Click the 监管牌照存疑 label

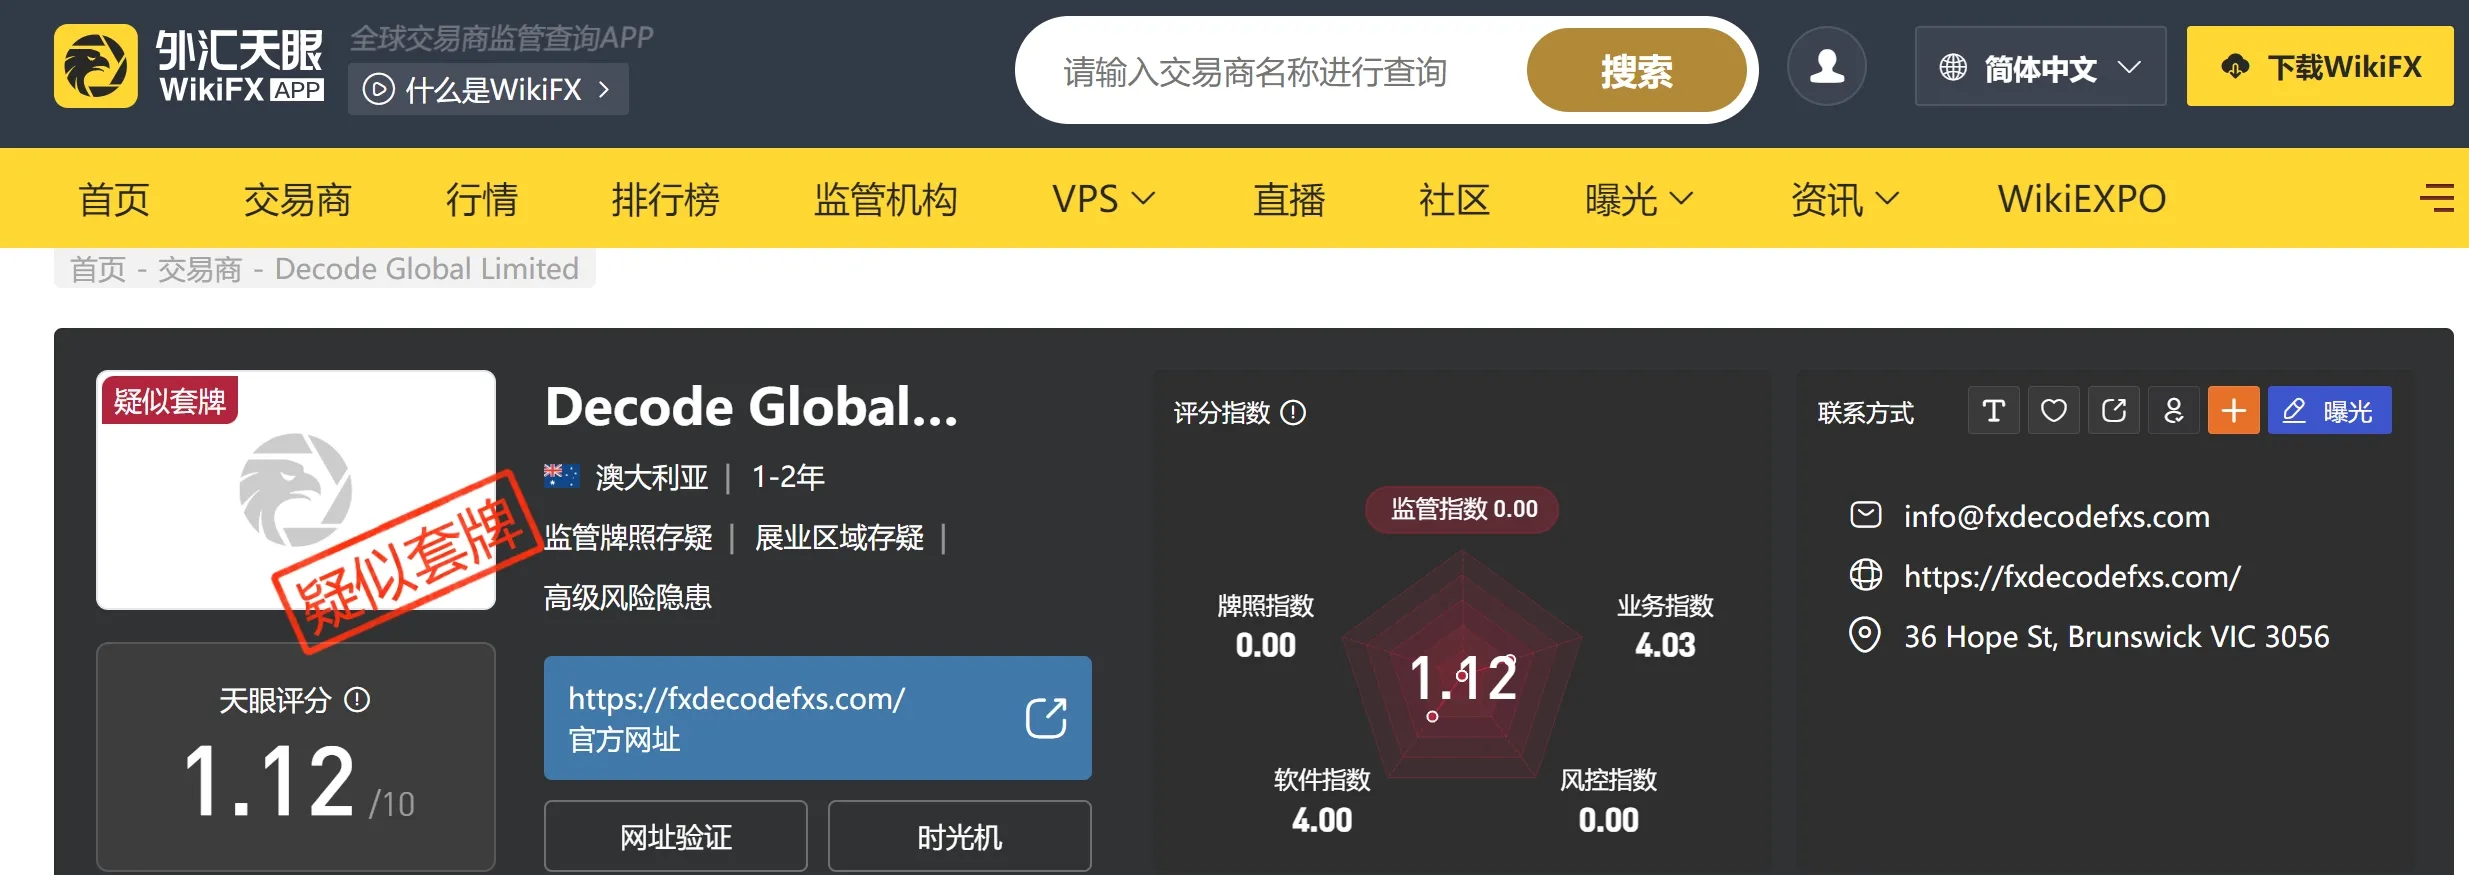(x=628, y=538)
